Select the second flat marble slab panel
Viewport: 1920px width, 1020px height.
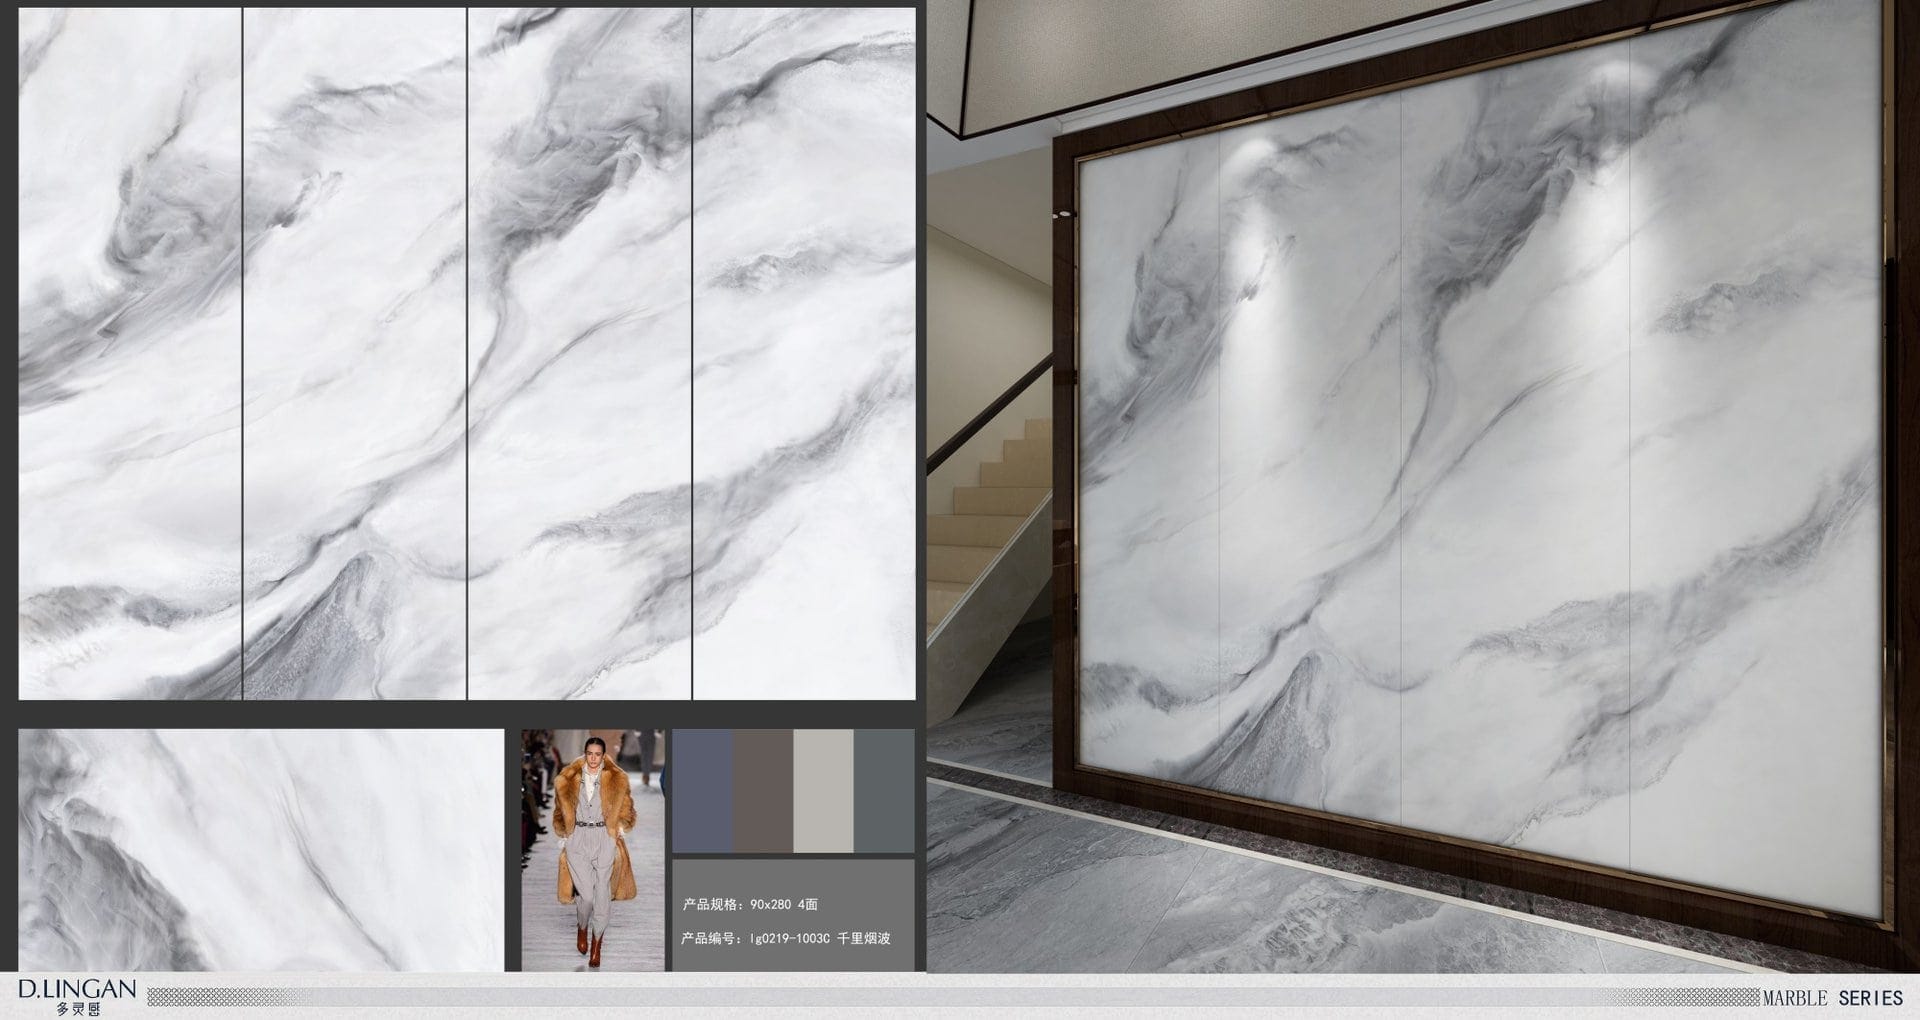pyautogui.click(x=355, y=354)
